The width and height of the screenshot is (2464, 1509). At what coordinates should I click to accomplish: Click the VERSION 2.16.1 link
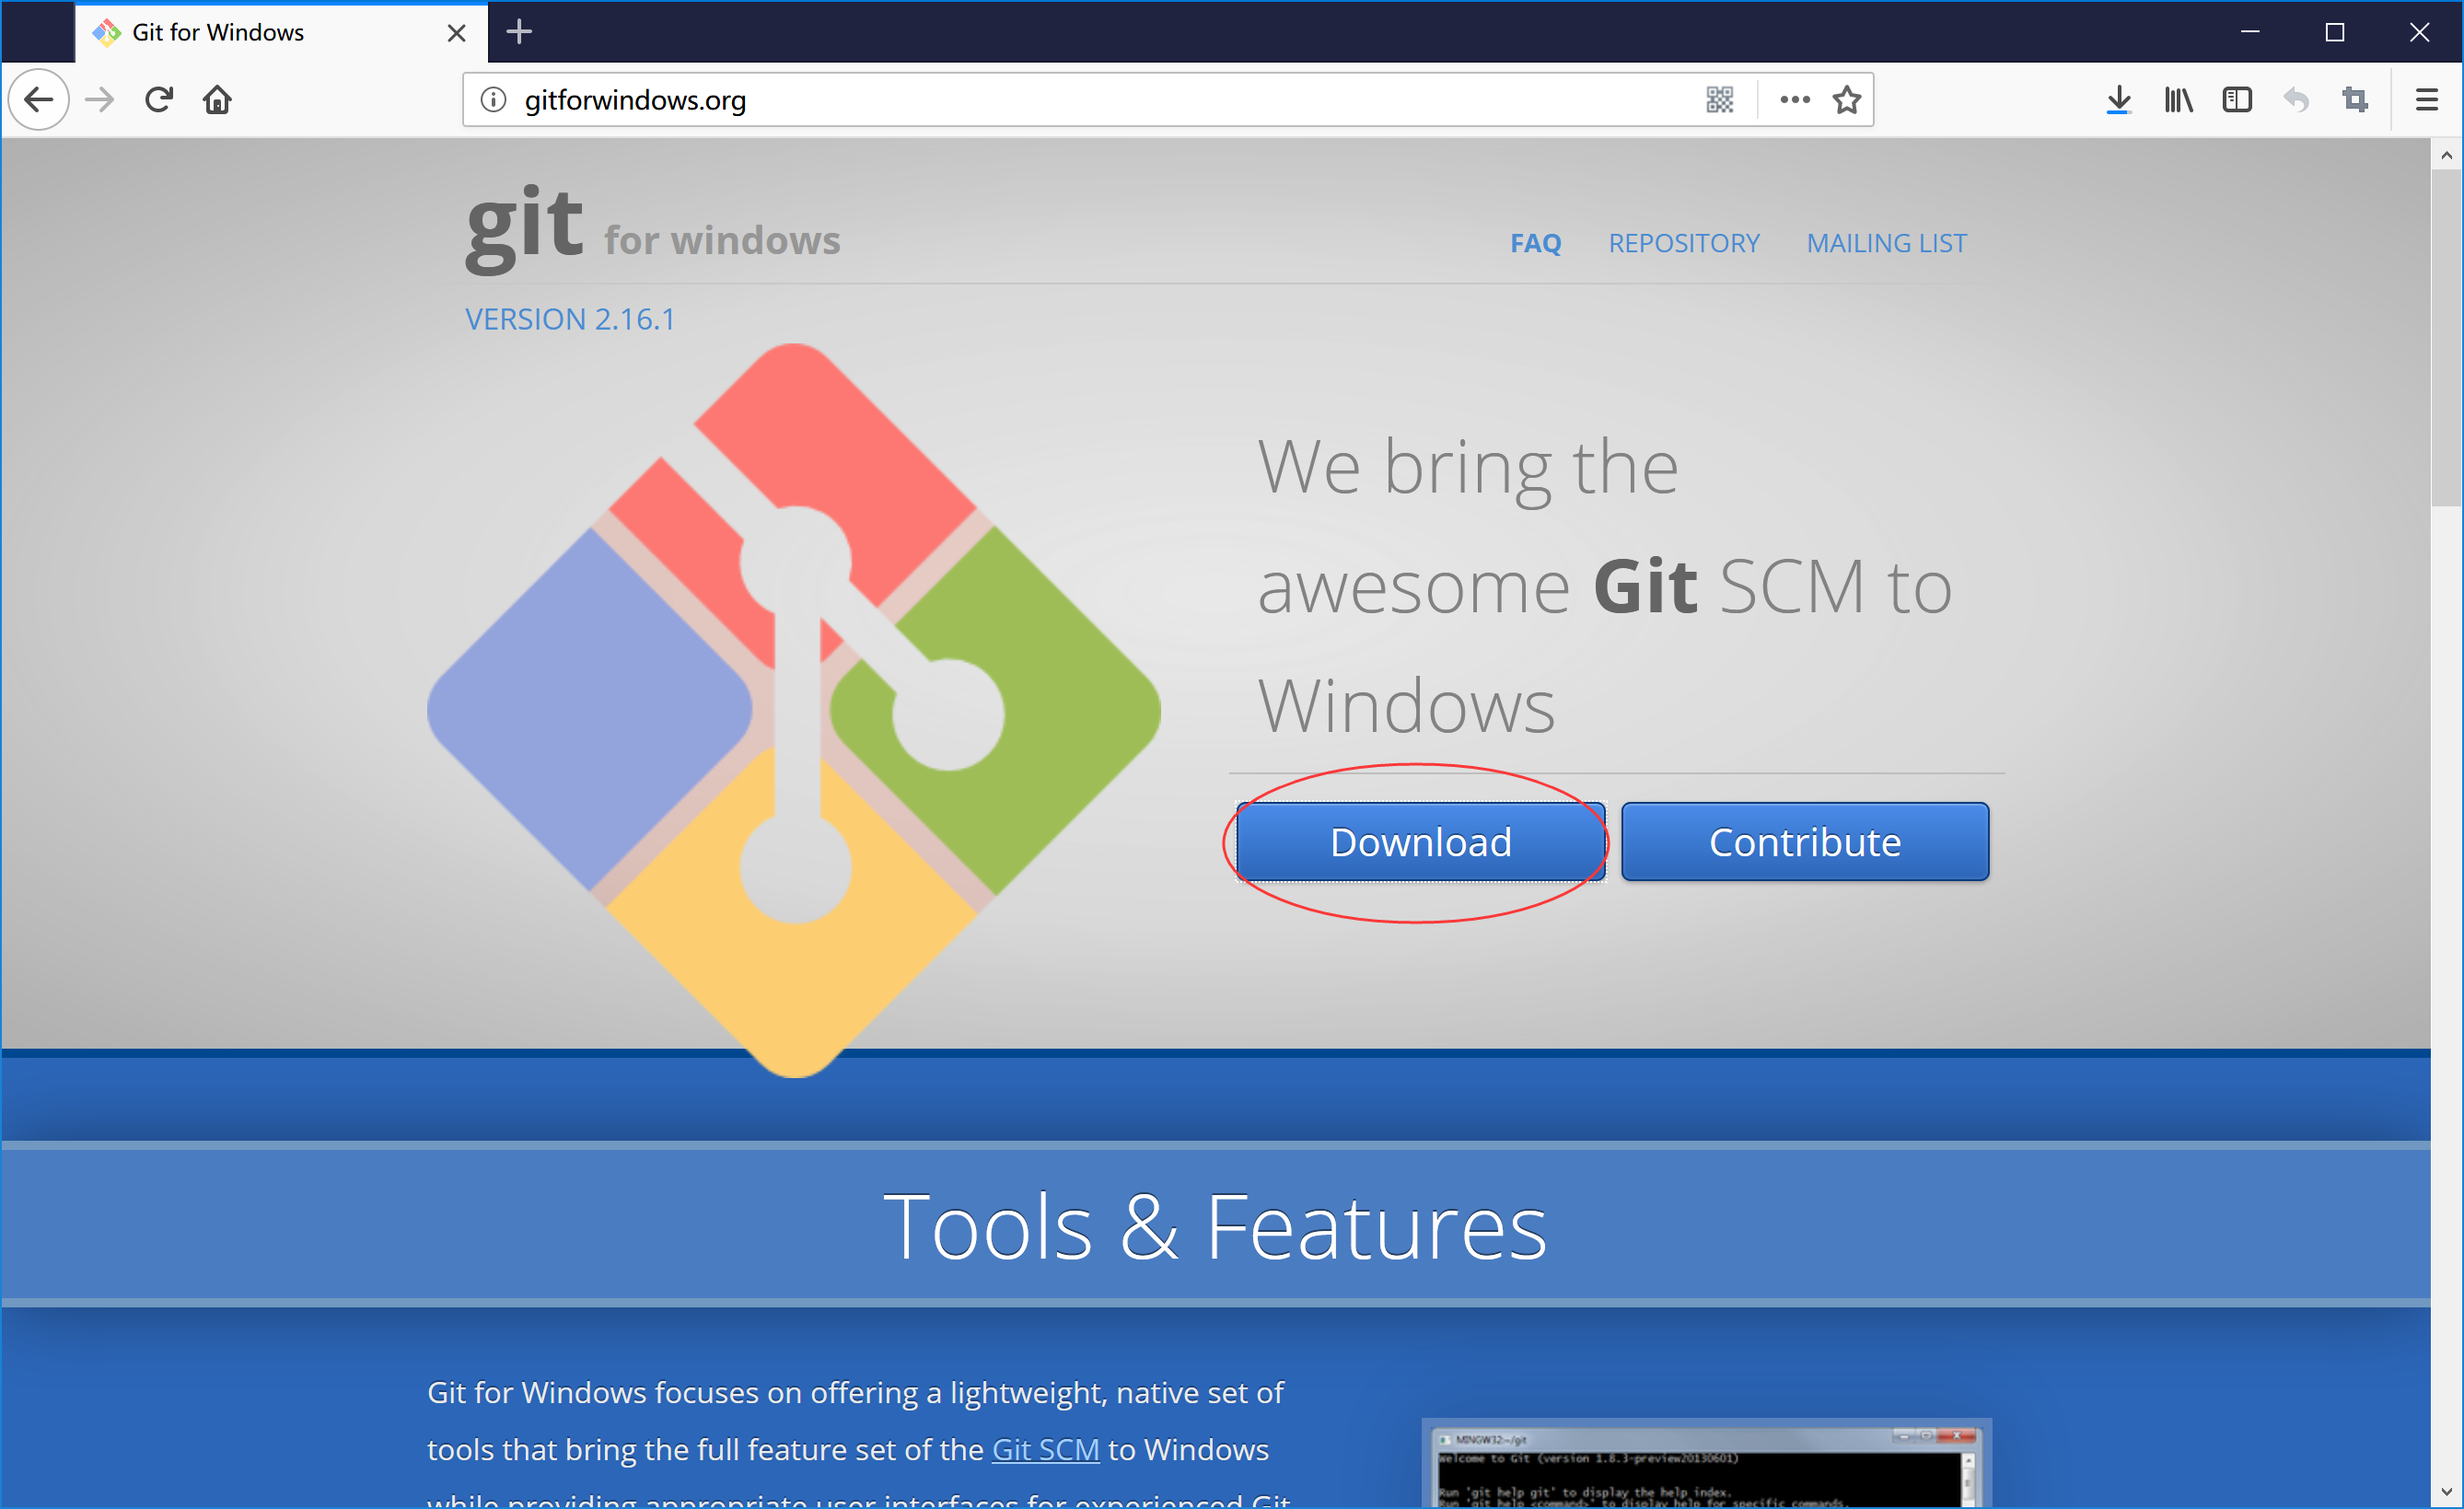(x=570, y=319)
